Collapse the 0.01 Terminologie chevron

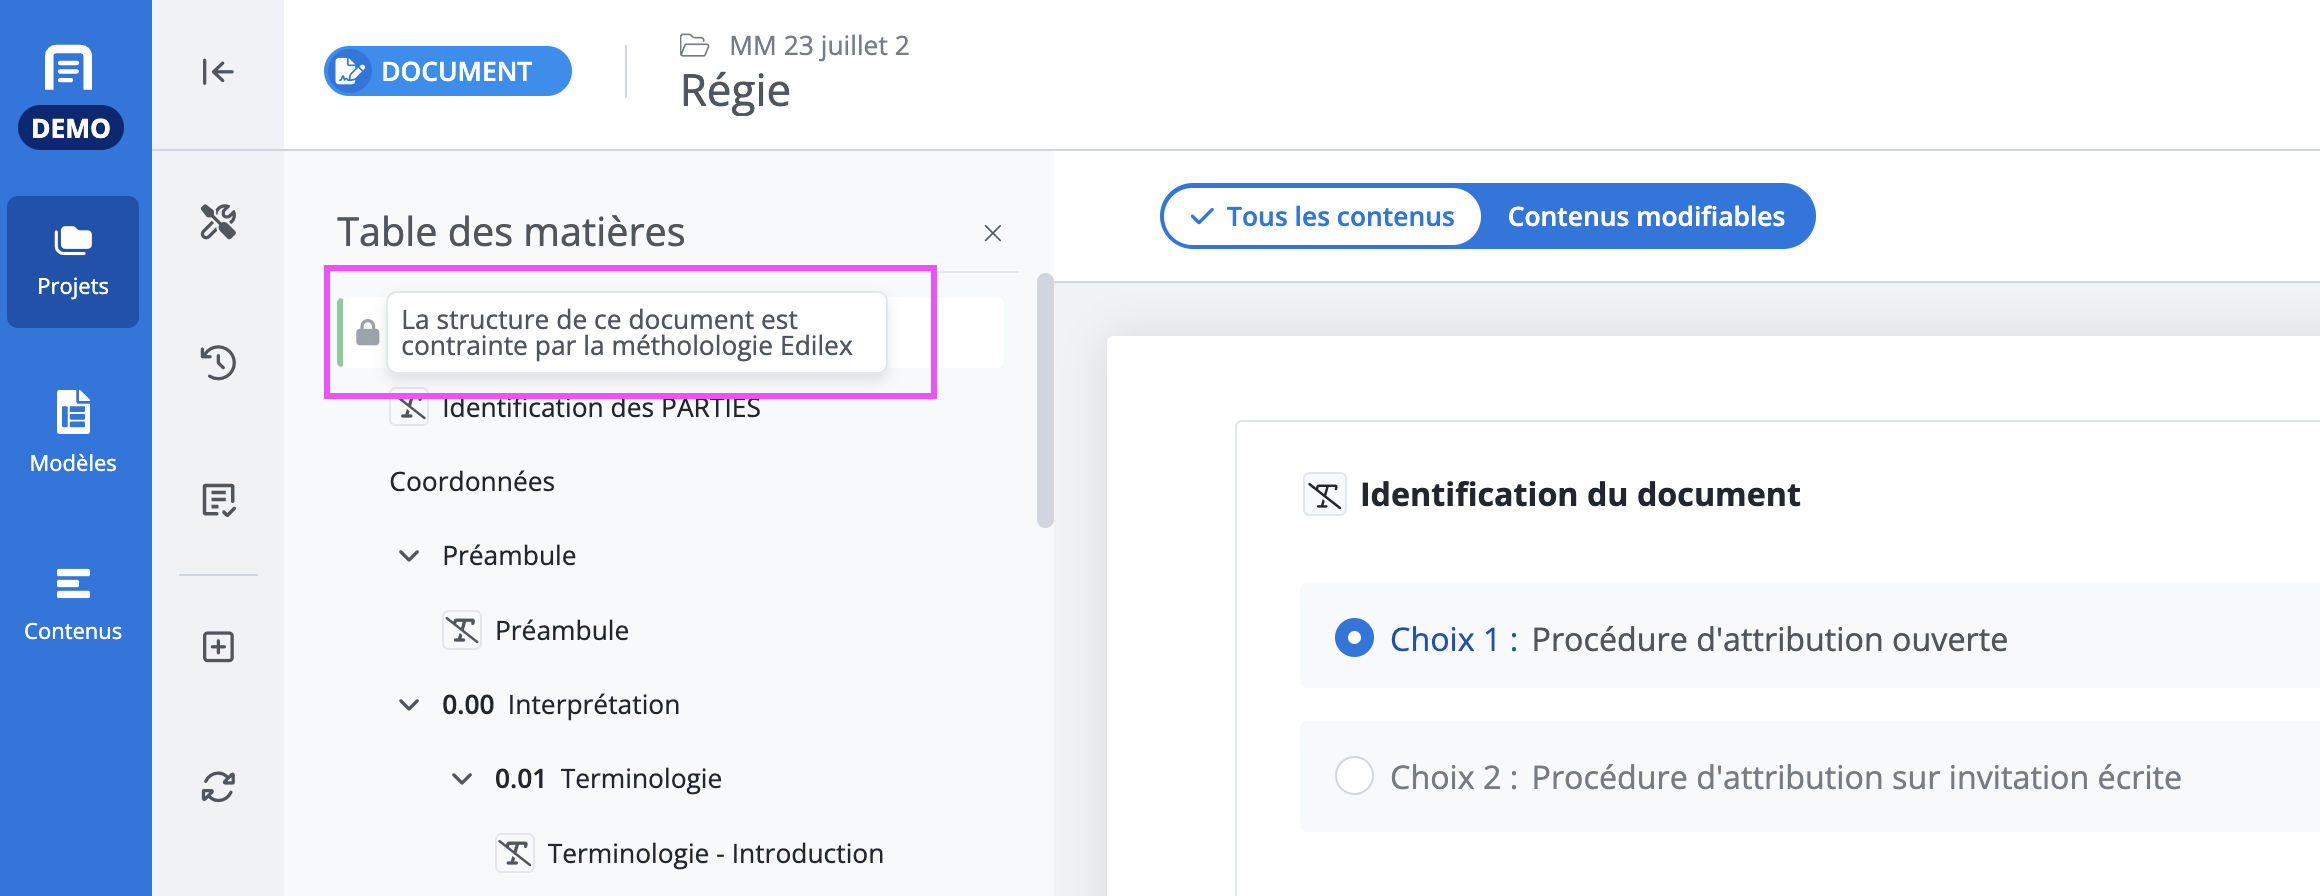(x=462, y=779)
